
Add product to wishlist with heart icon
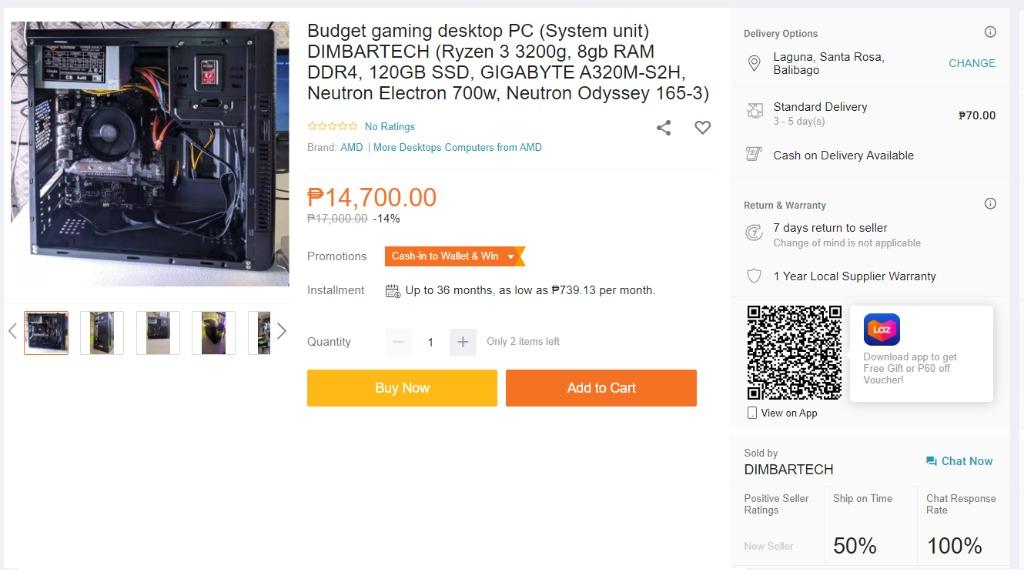click(702, 128)
